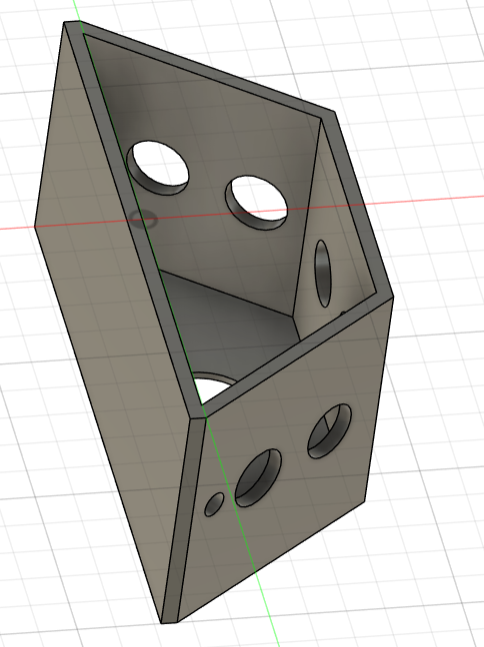Select the front-face hole nearest the right edge

pyautogui.click(x=329, y=431)
